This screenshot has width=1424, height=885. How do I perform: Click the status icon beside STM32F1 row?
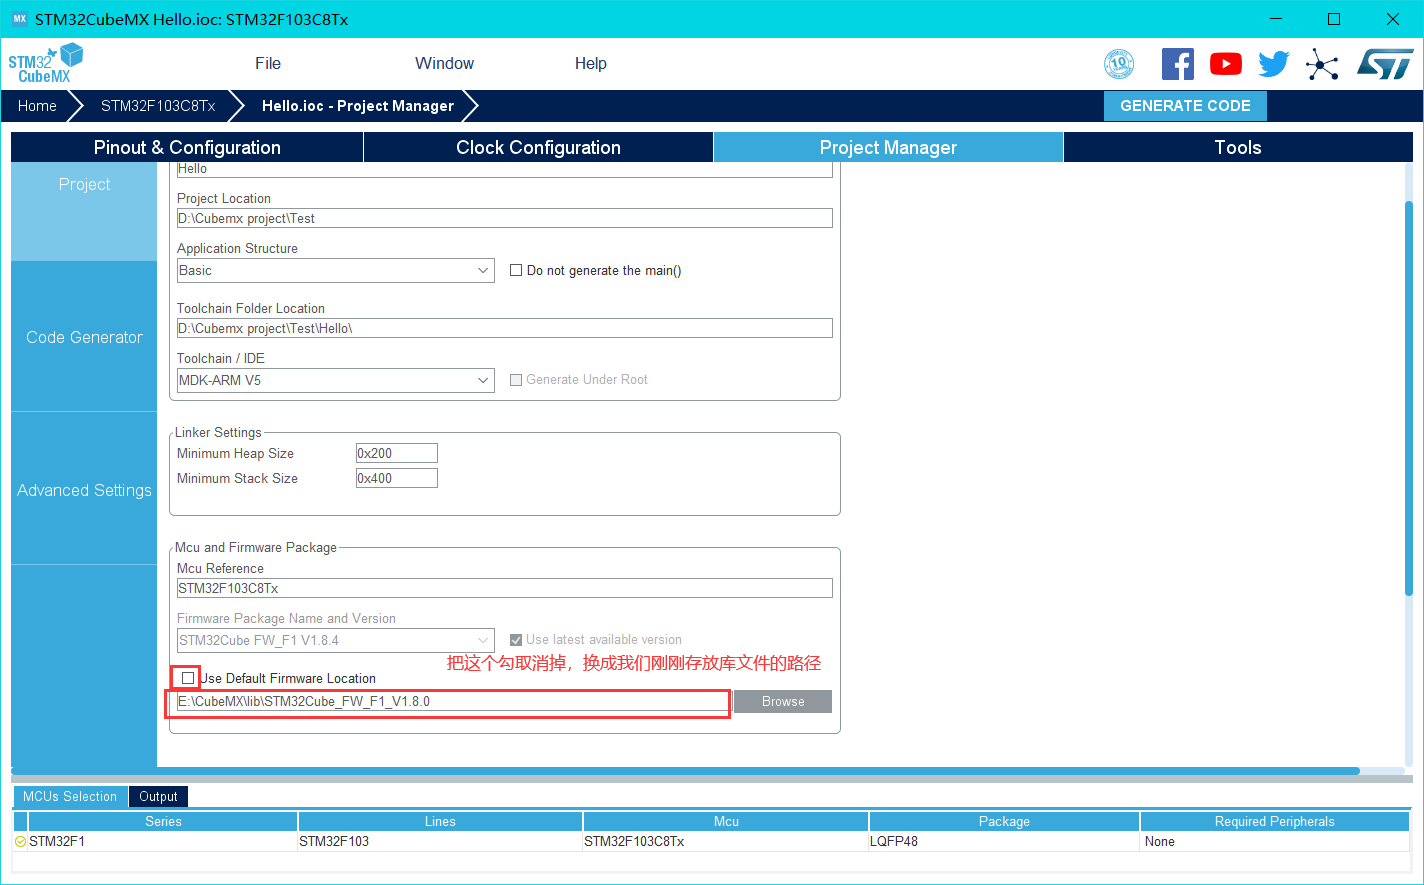click(20, 842)
